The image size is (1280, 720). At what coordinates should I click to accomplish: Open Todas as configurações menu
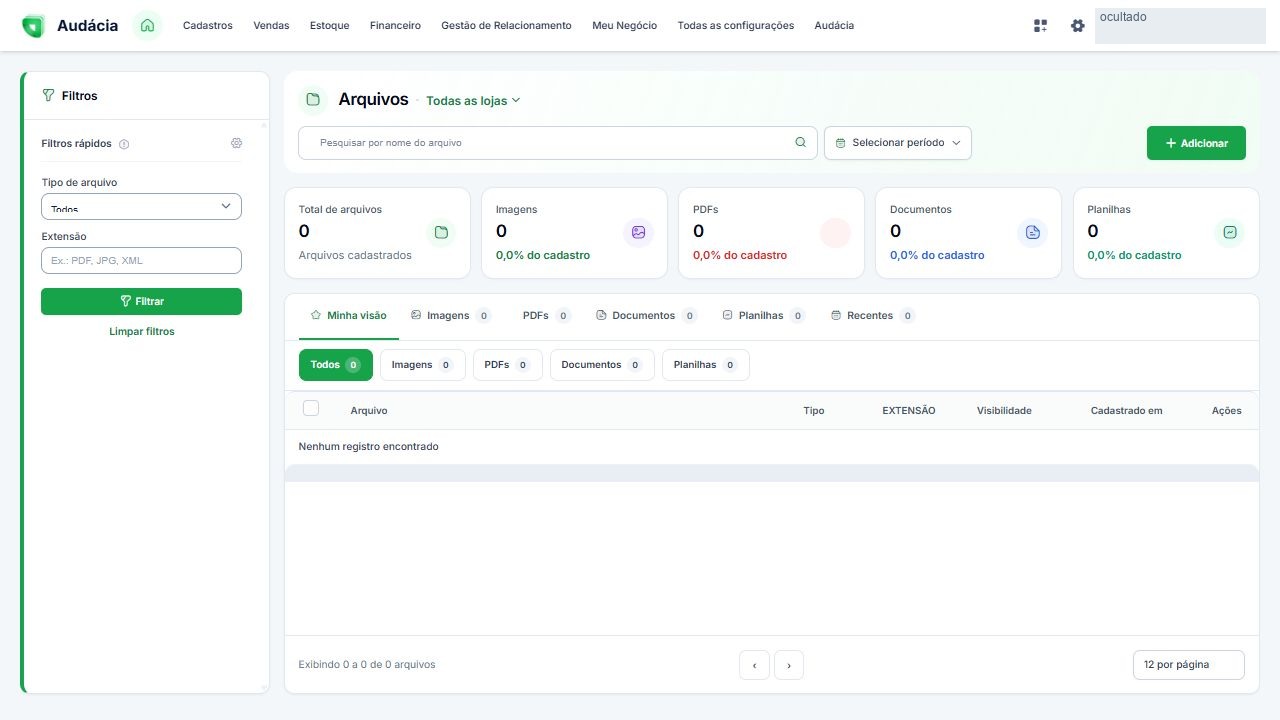pyautogui.click(x=735, y=26)
